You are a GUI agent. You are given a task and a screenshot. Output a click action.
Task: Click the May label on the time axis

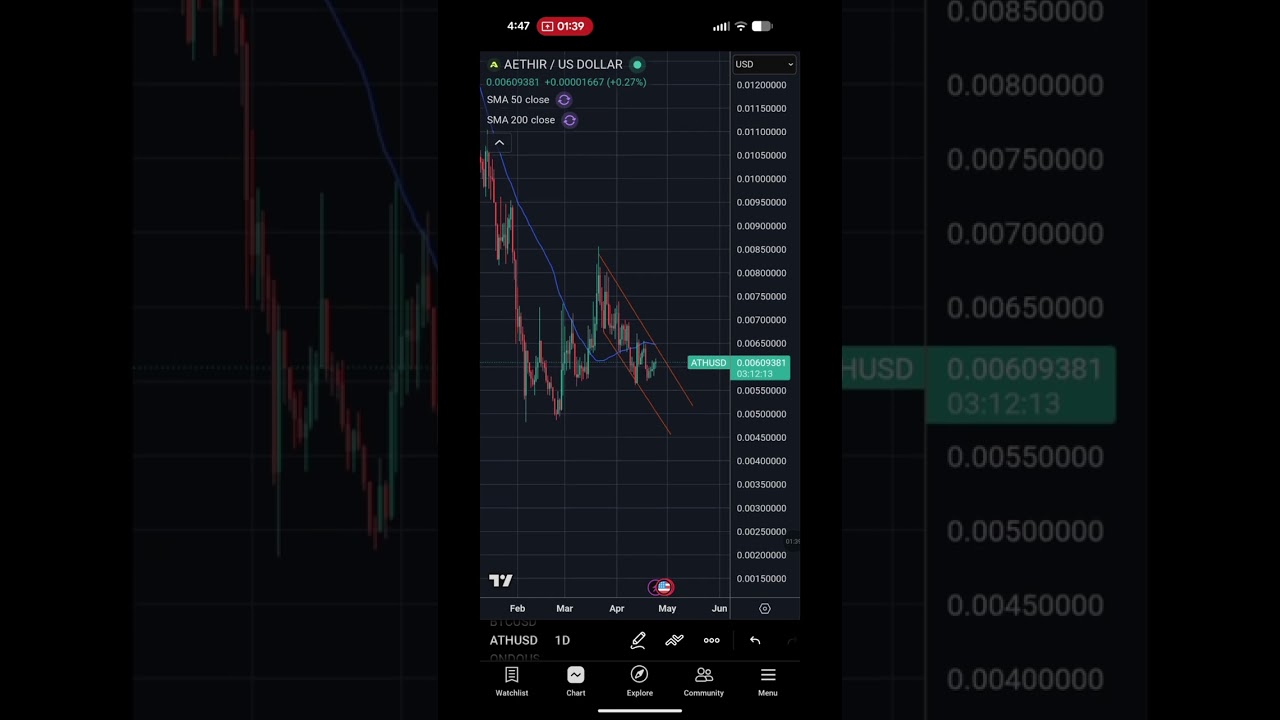(x=667, y=608)
